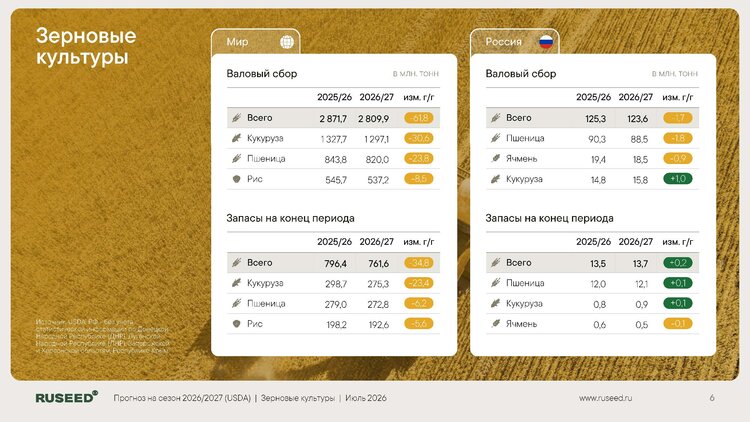Click the rice icon in world harvest table
This screenshot has height=422, width=750.
pyautogui.click(x=236, y=179)
